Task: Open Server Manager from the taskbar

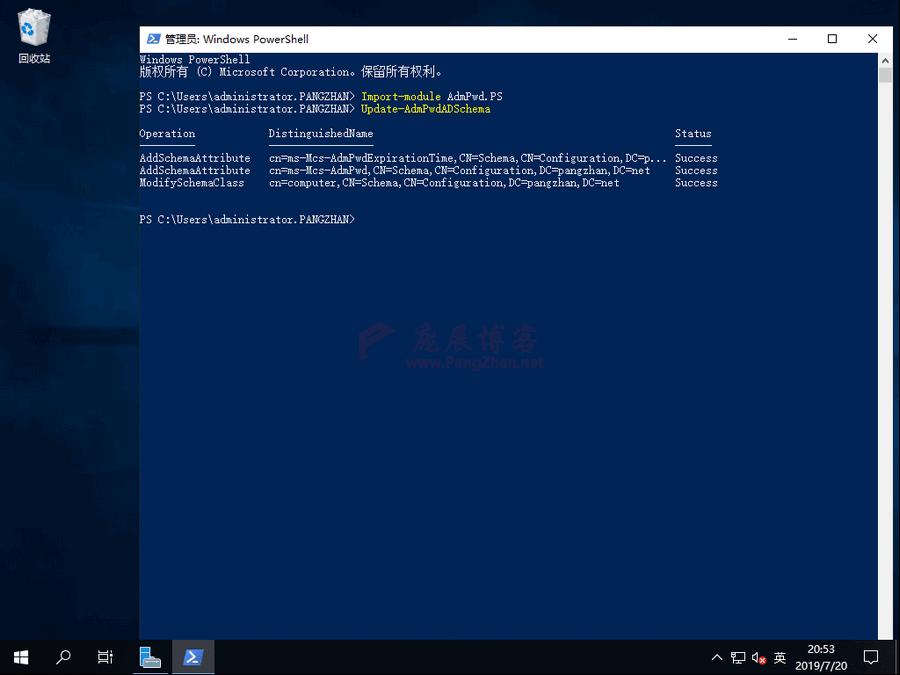Action: 150,657
